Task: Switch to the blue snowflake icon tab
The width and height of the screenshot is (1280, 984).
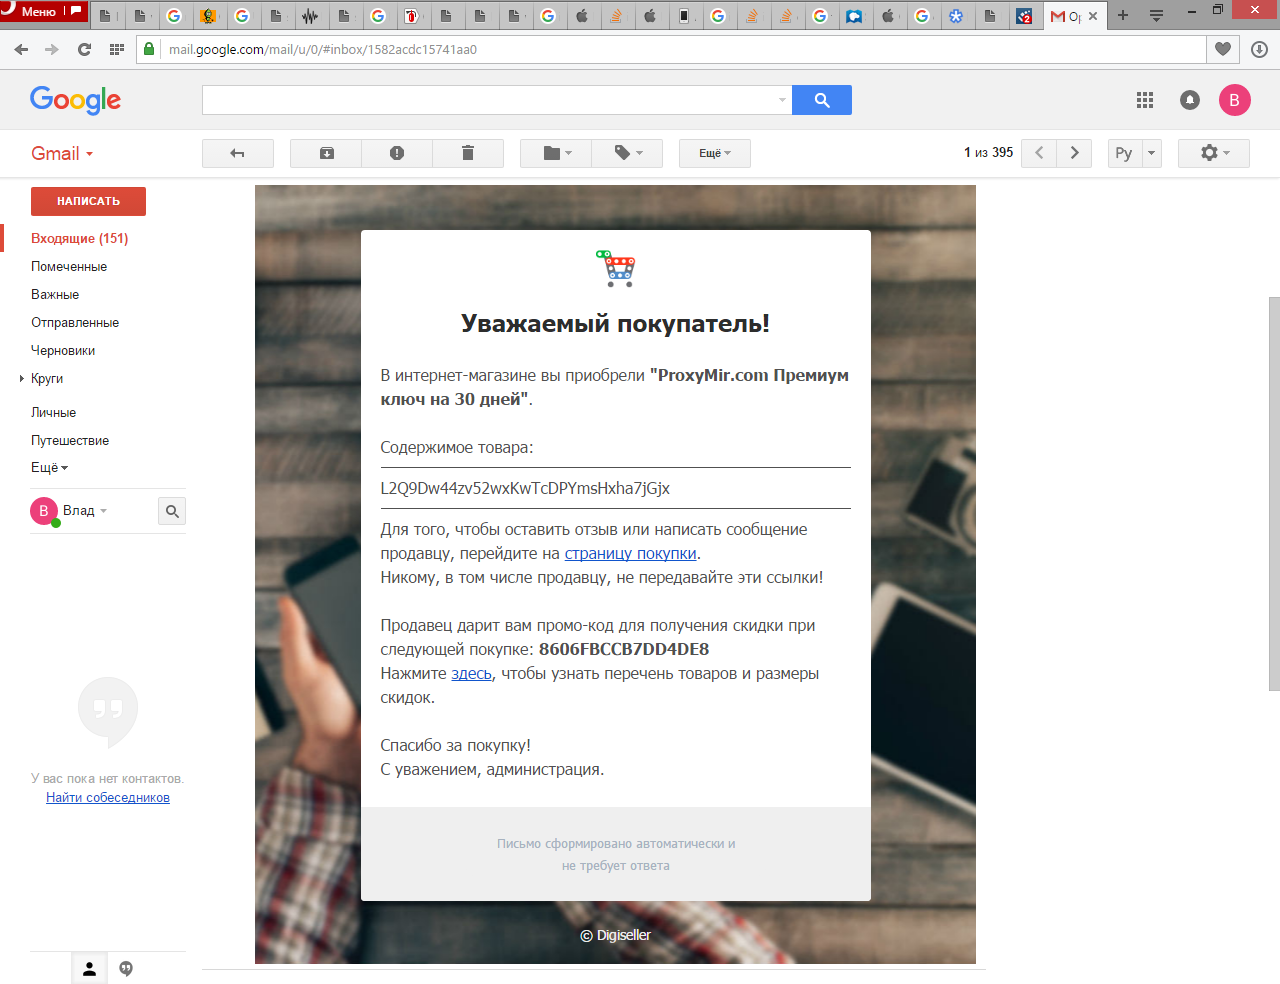Action: point(956,16)
